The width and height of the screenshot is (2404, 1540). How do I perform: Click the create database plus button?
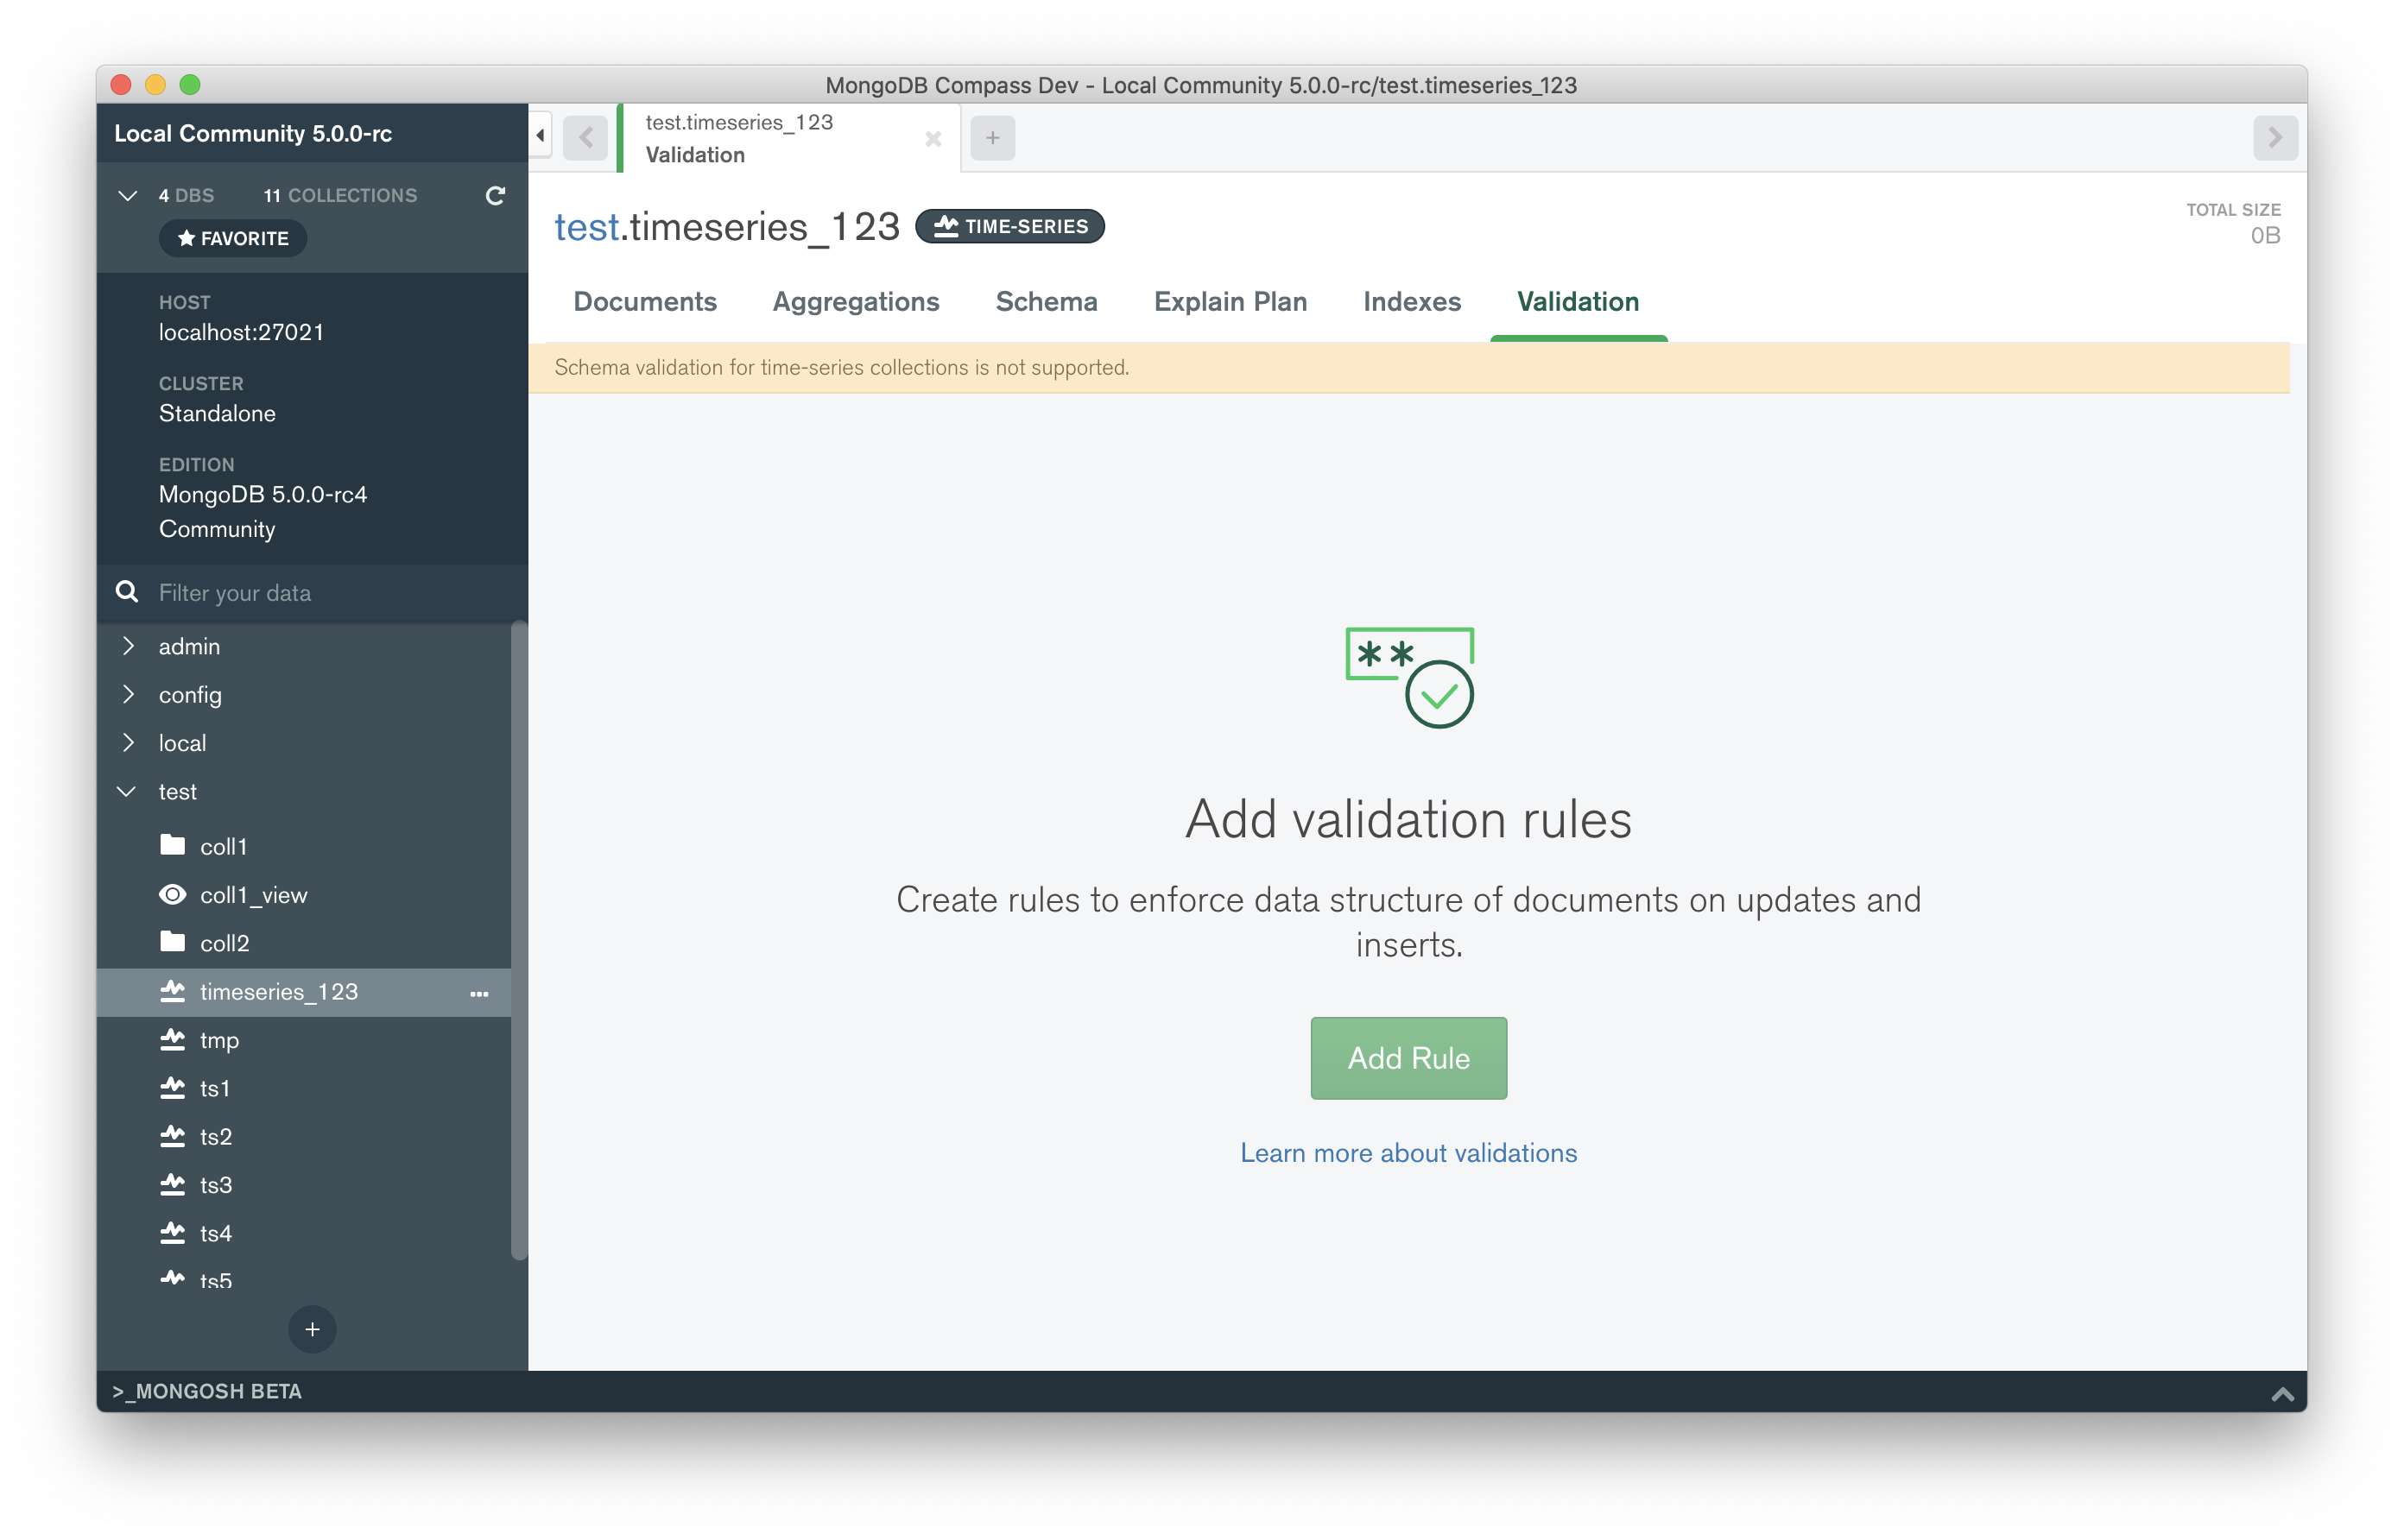312,1329
